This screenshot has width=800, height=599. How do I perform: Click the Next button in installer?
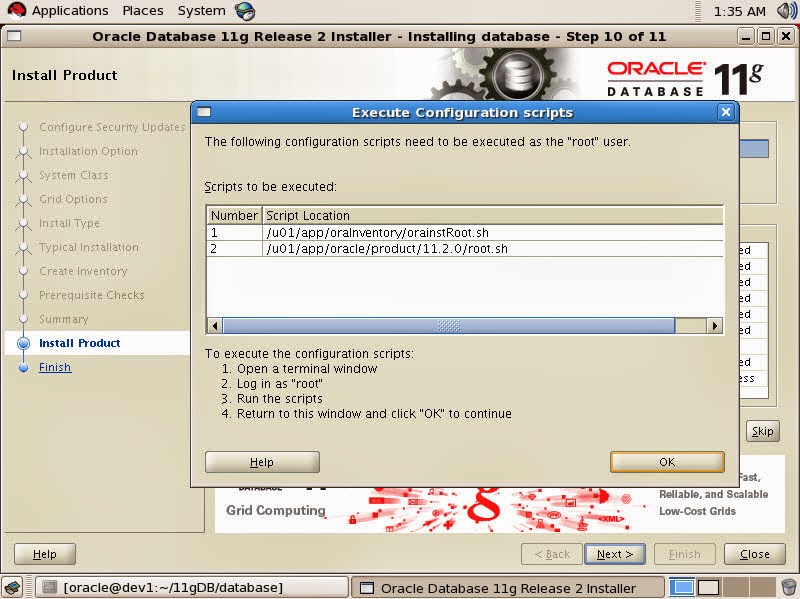click(615, 554)
